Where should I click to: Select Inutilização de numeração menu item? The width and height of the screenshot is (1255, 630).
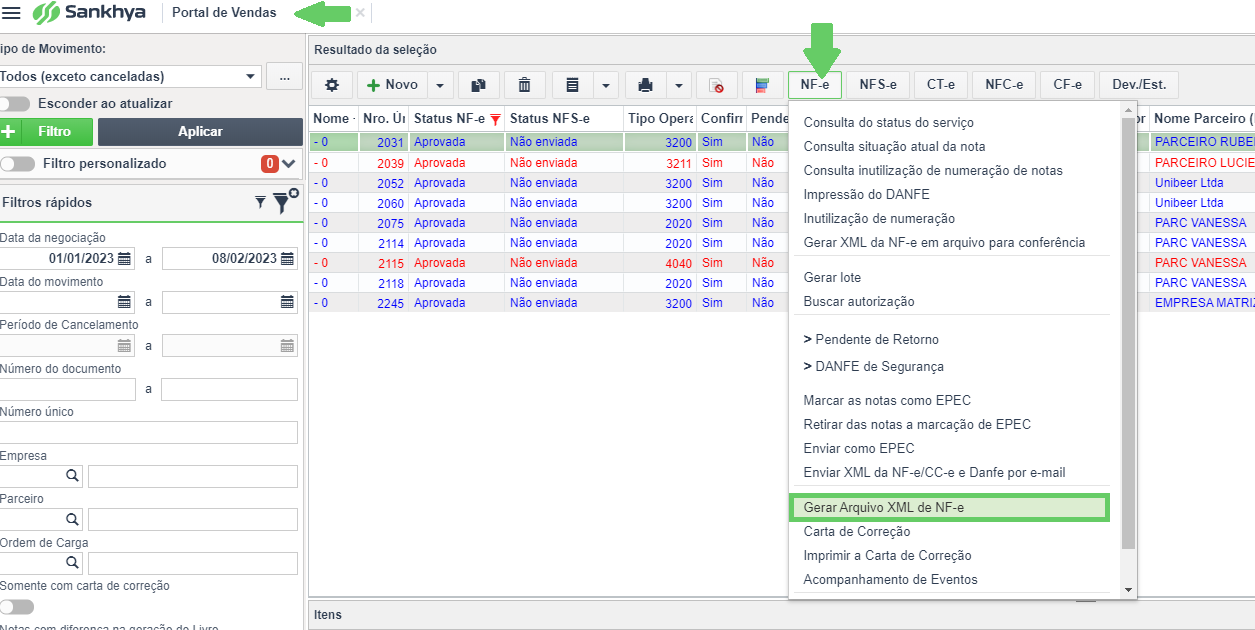[879, 218]
